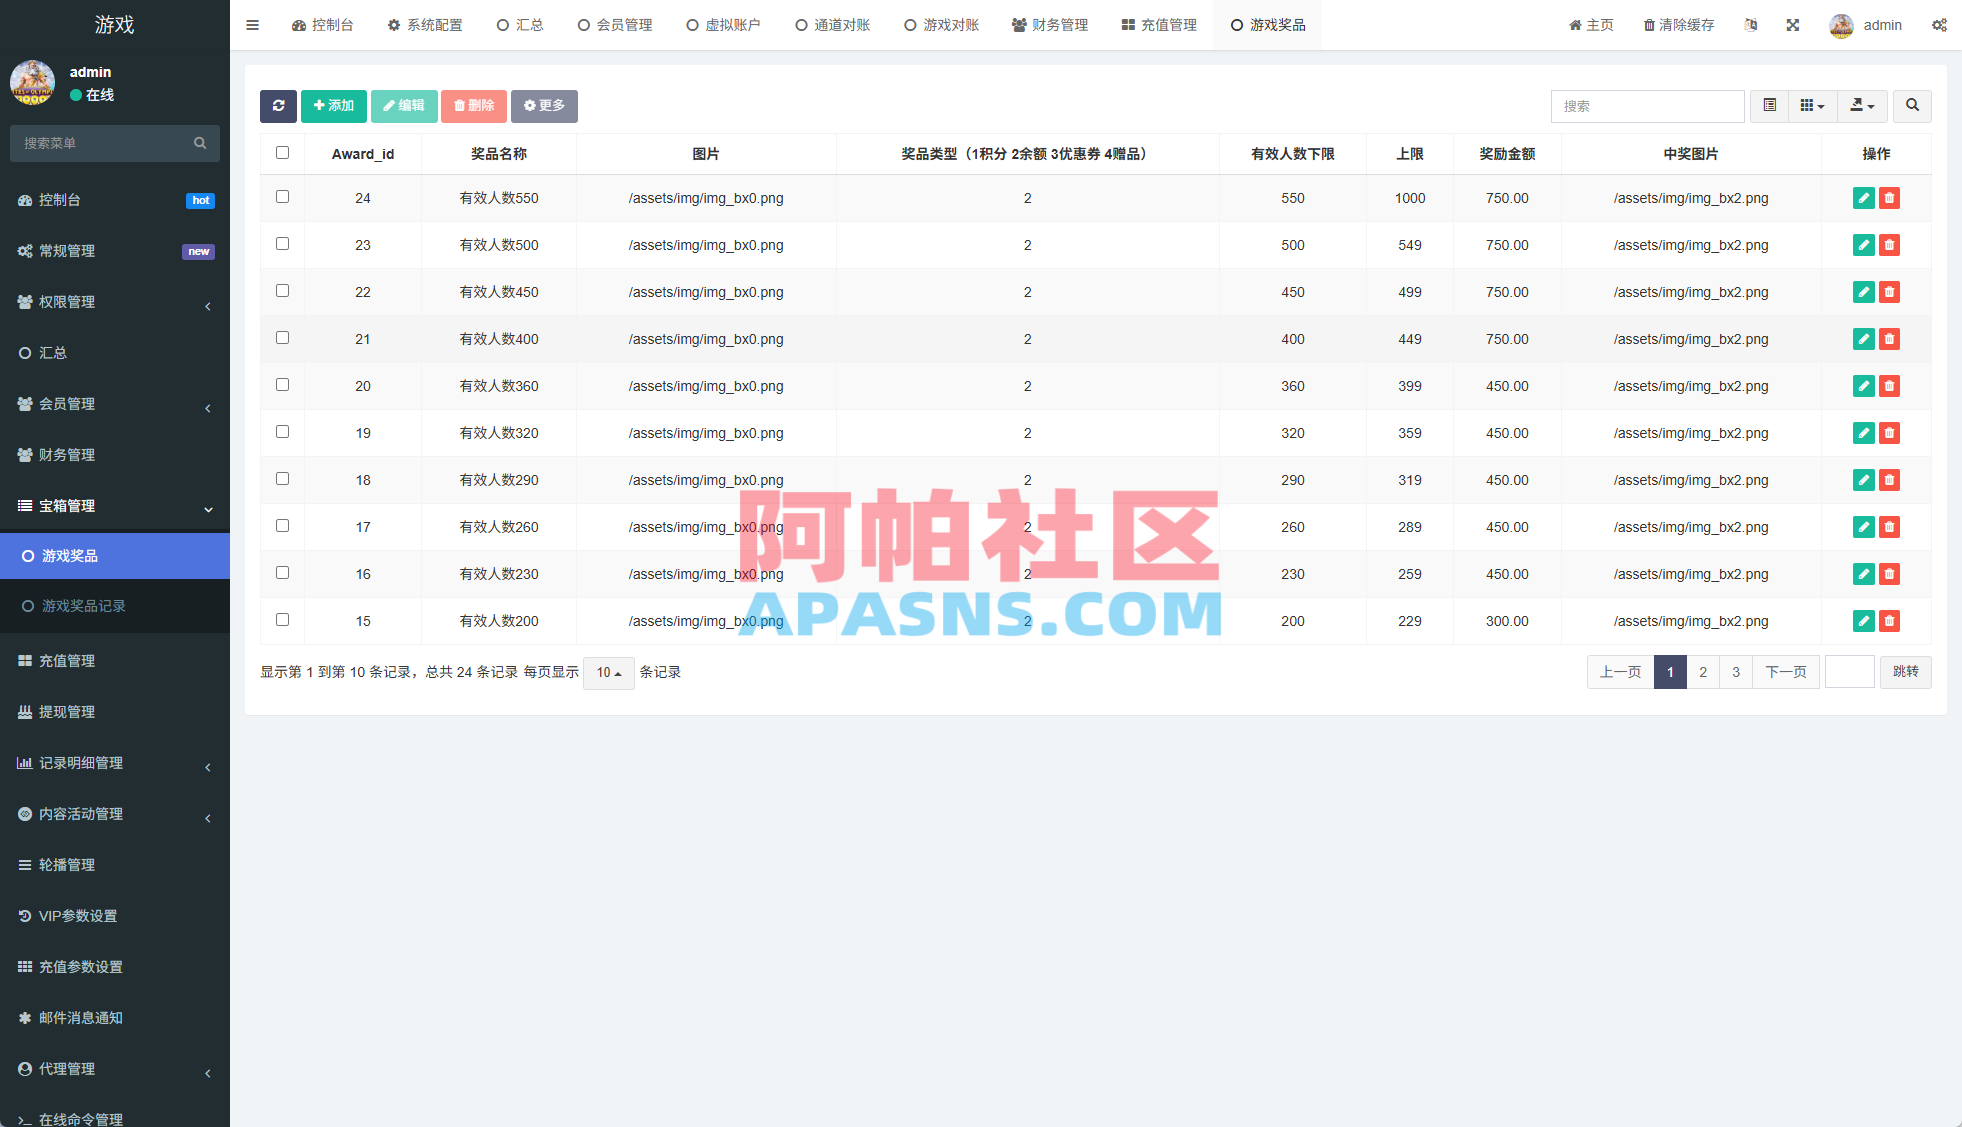Select the edit pencil icon for Award_id 24
Viewport: 1962px width, 1127px height.
click(1863, 198)
